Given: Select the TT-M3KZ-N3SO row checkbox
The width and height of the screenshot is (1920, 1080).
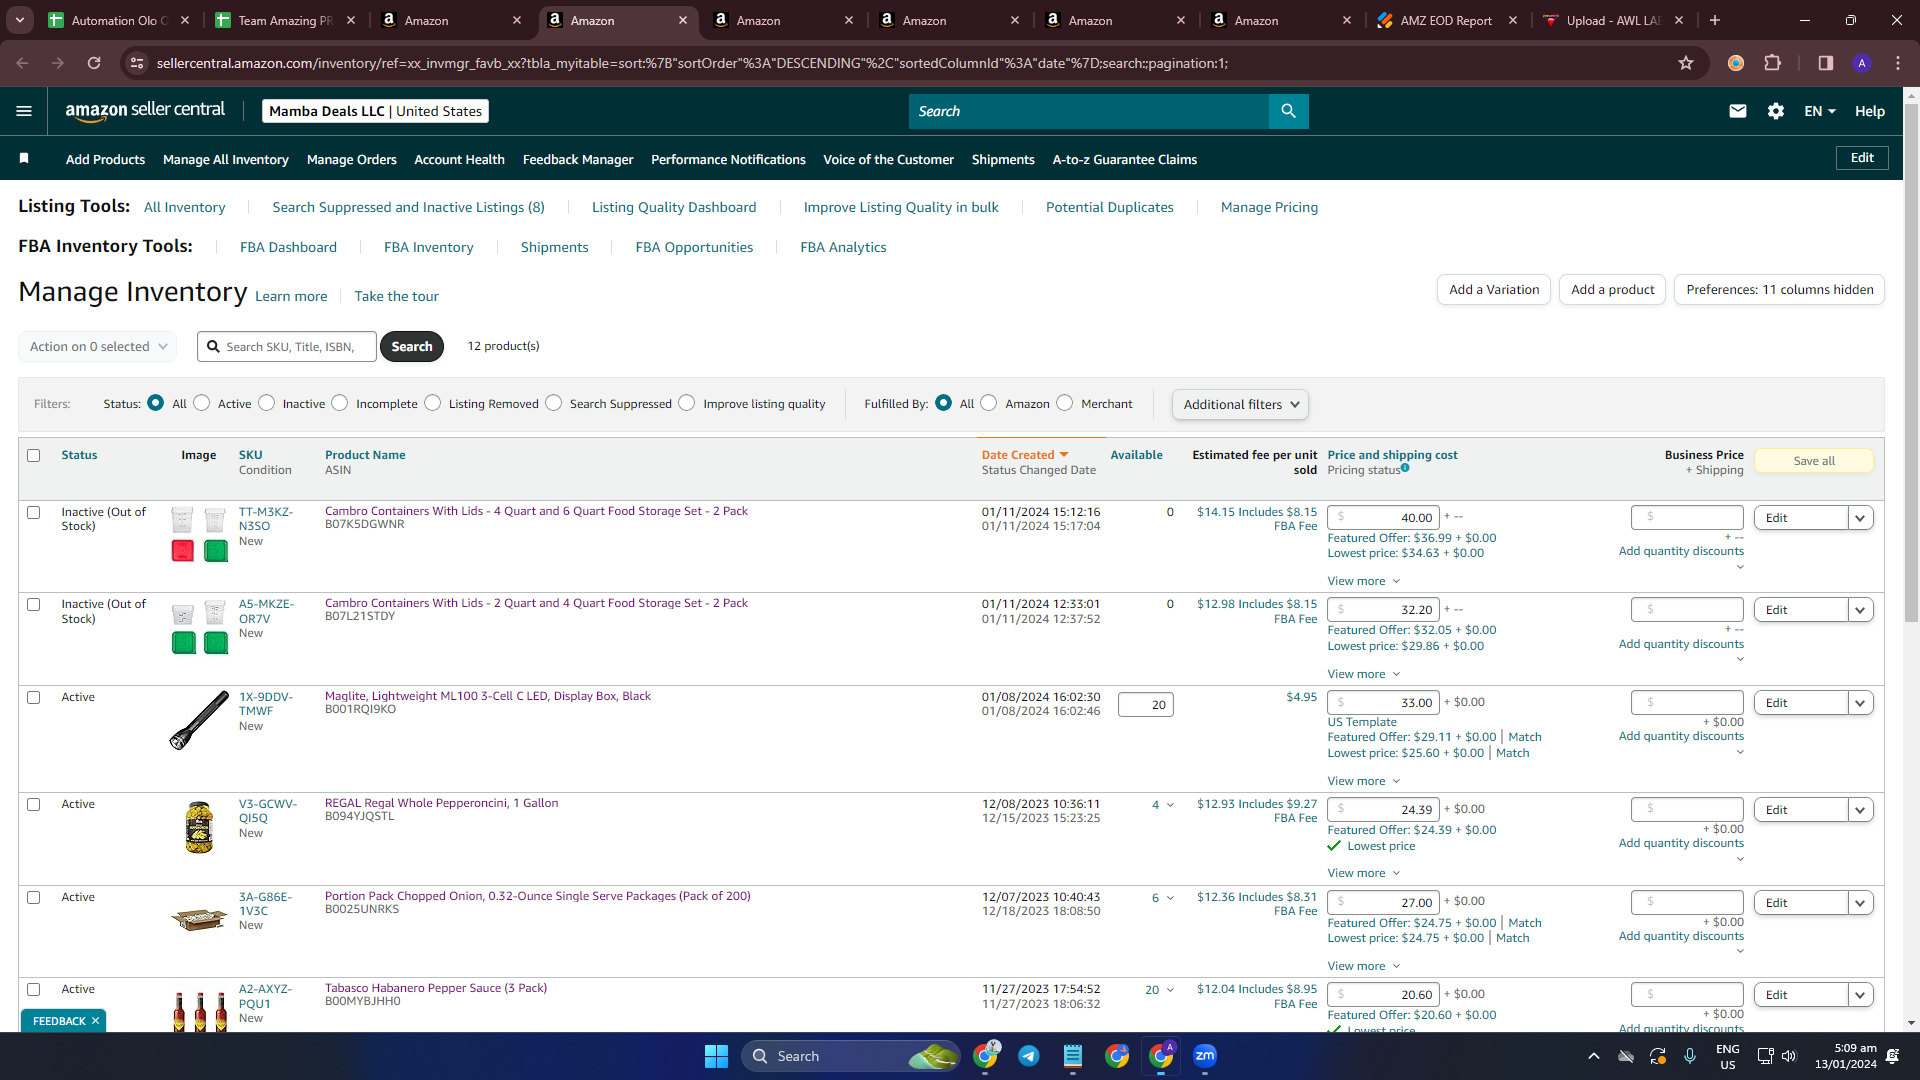Looking at the screenshot, I should [33, 512].
